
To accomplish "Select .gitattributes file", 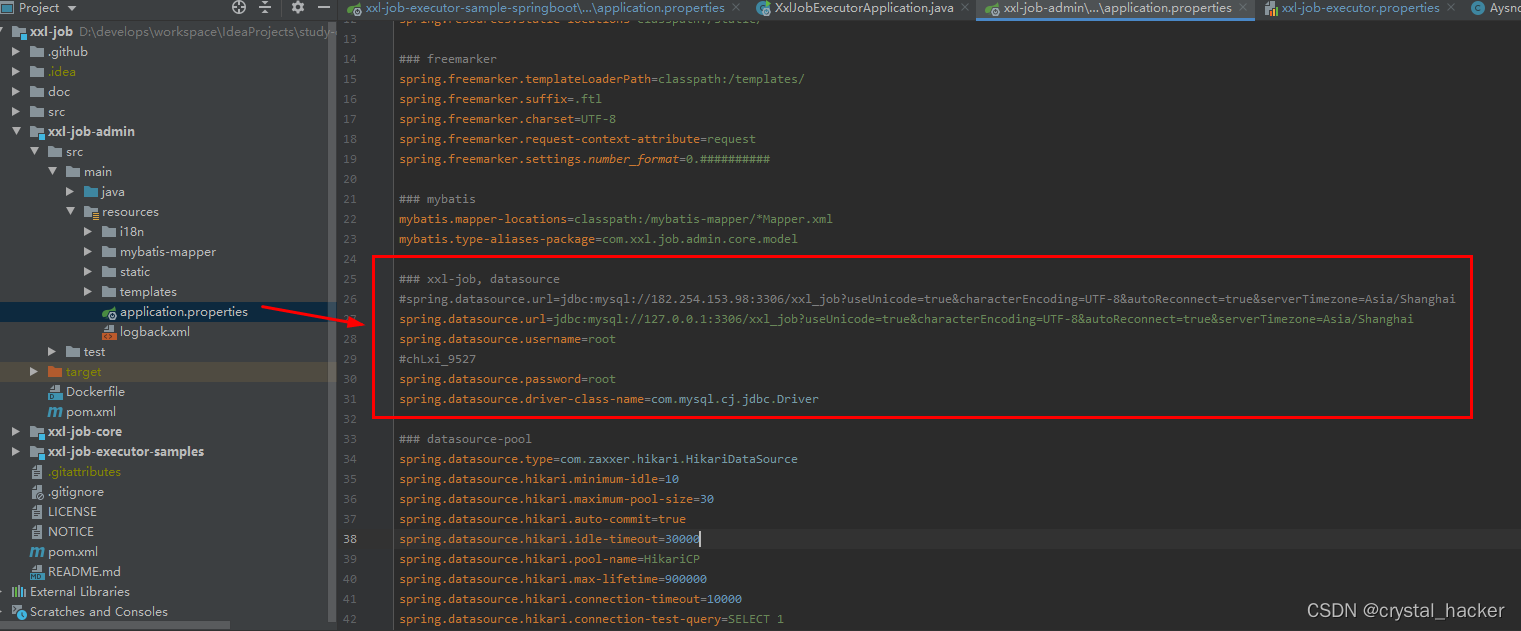I will 84,471.
